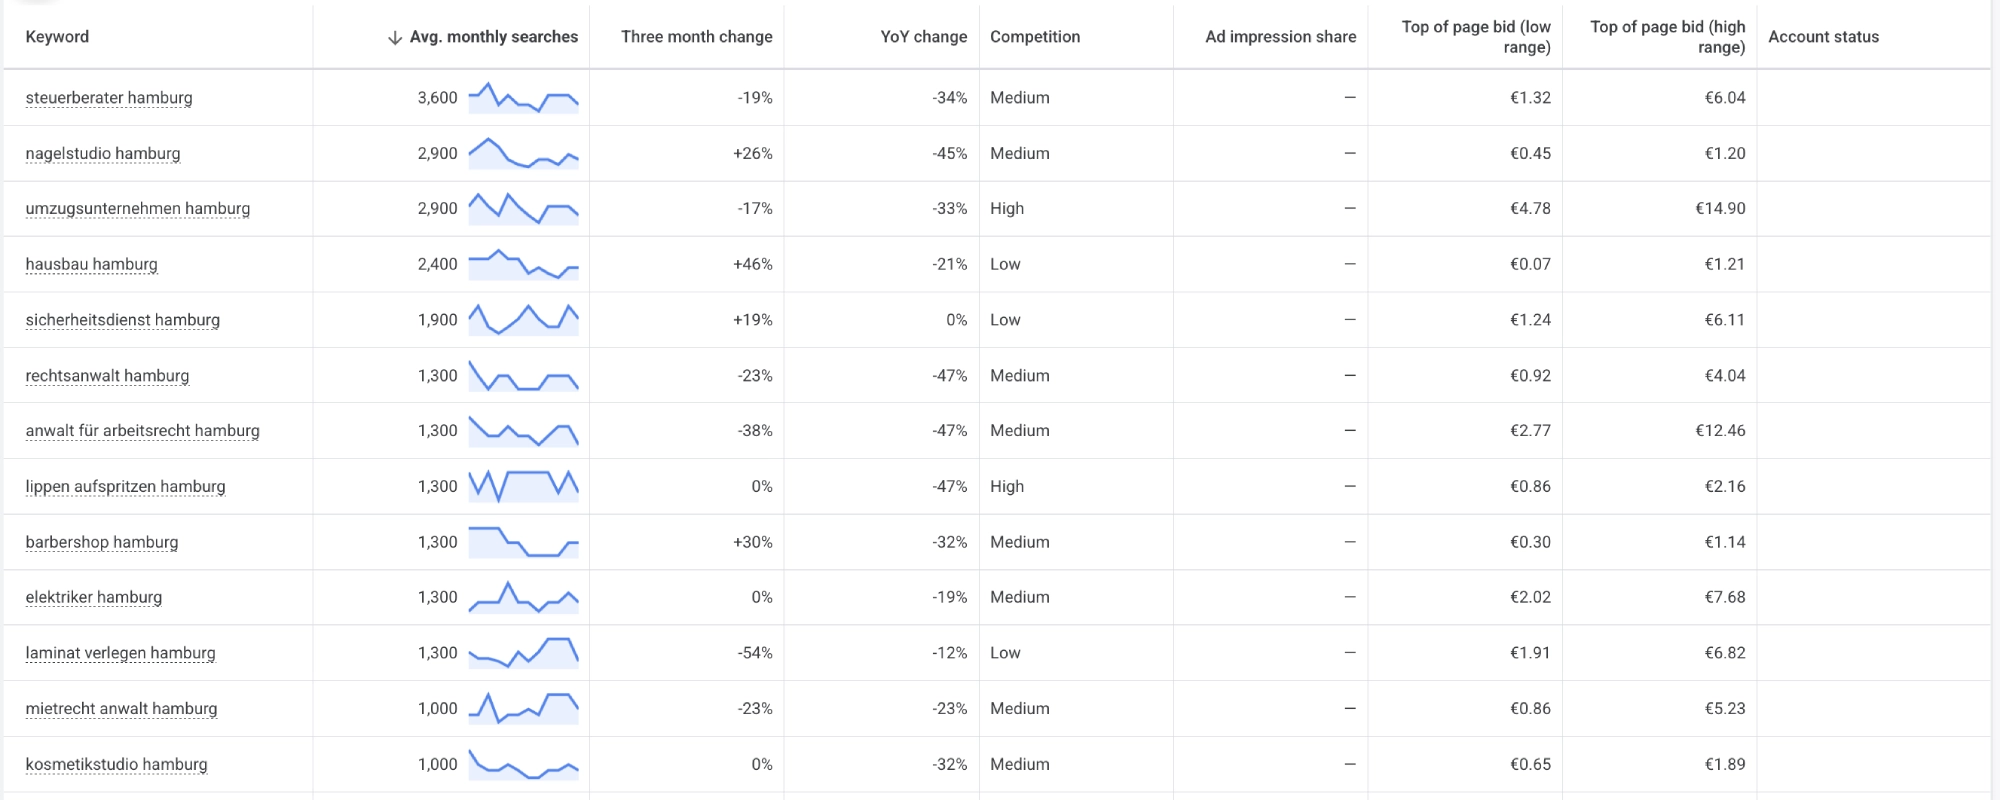Open the steuerberater hamburg keyword
This screenshot has height=800, width=2000.
click(x=109, y=98)
